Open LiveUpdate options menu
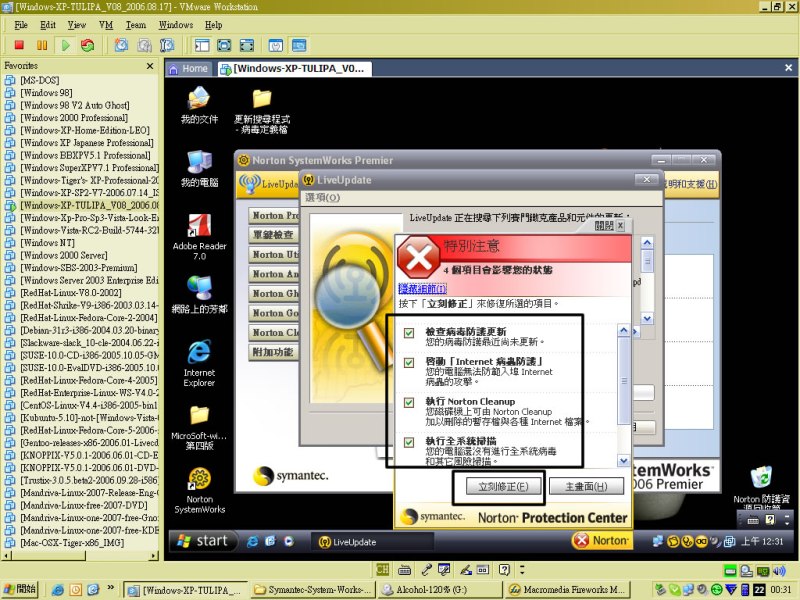This screenshot has height=600, width=800. pos(322,197)
